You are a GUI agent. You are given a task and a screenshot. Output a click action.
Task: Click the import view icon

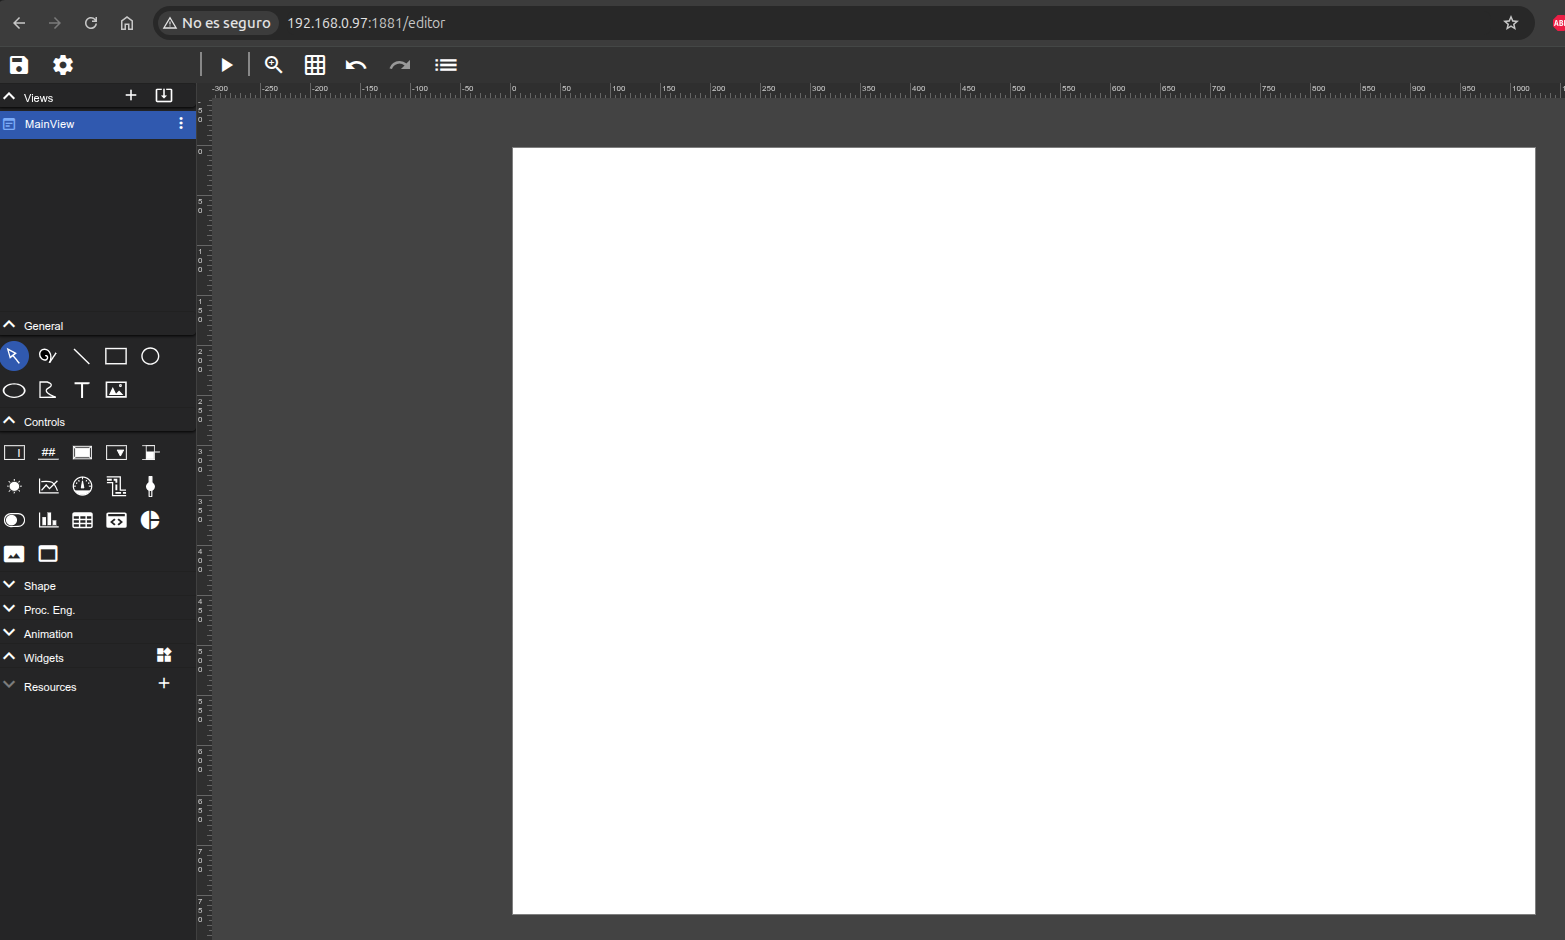(164, 96)
